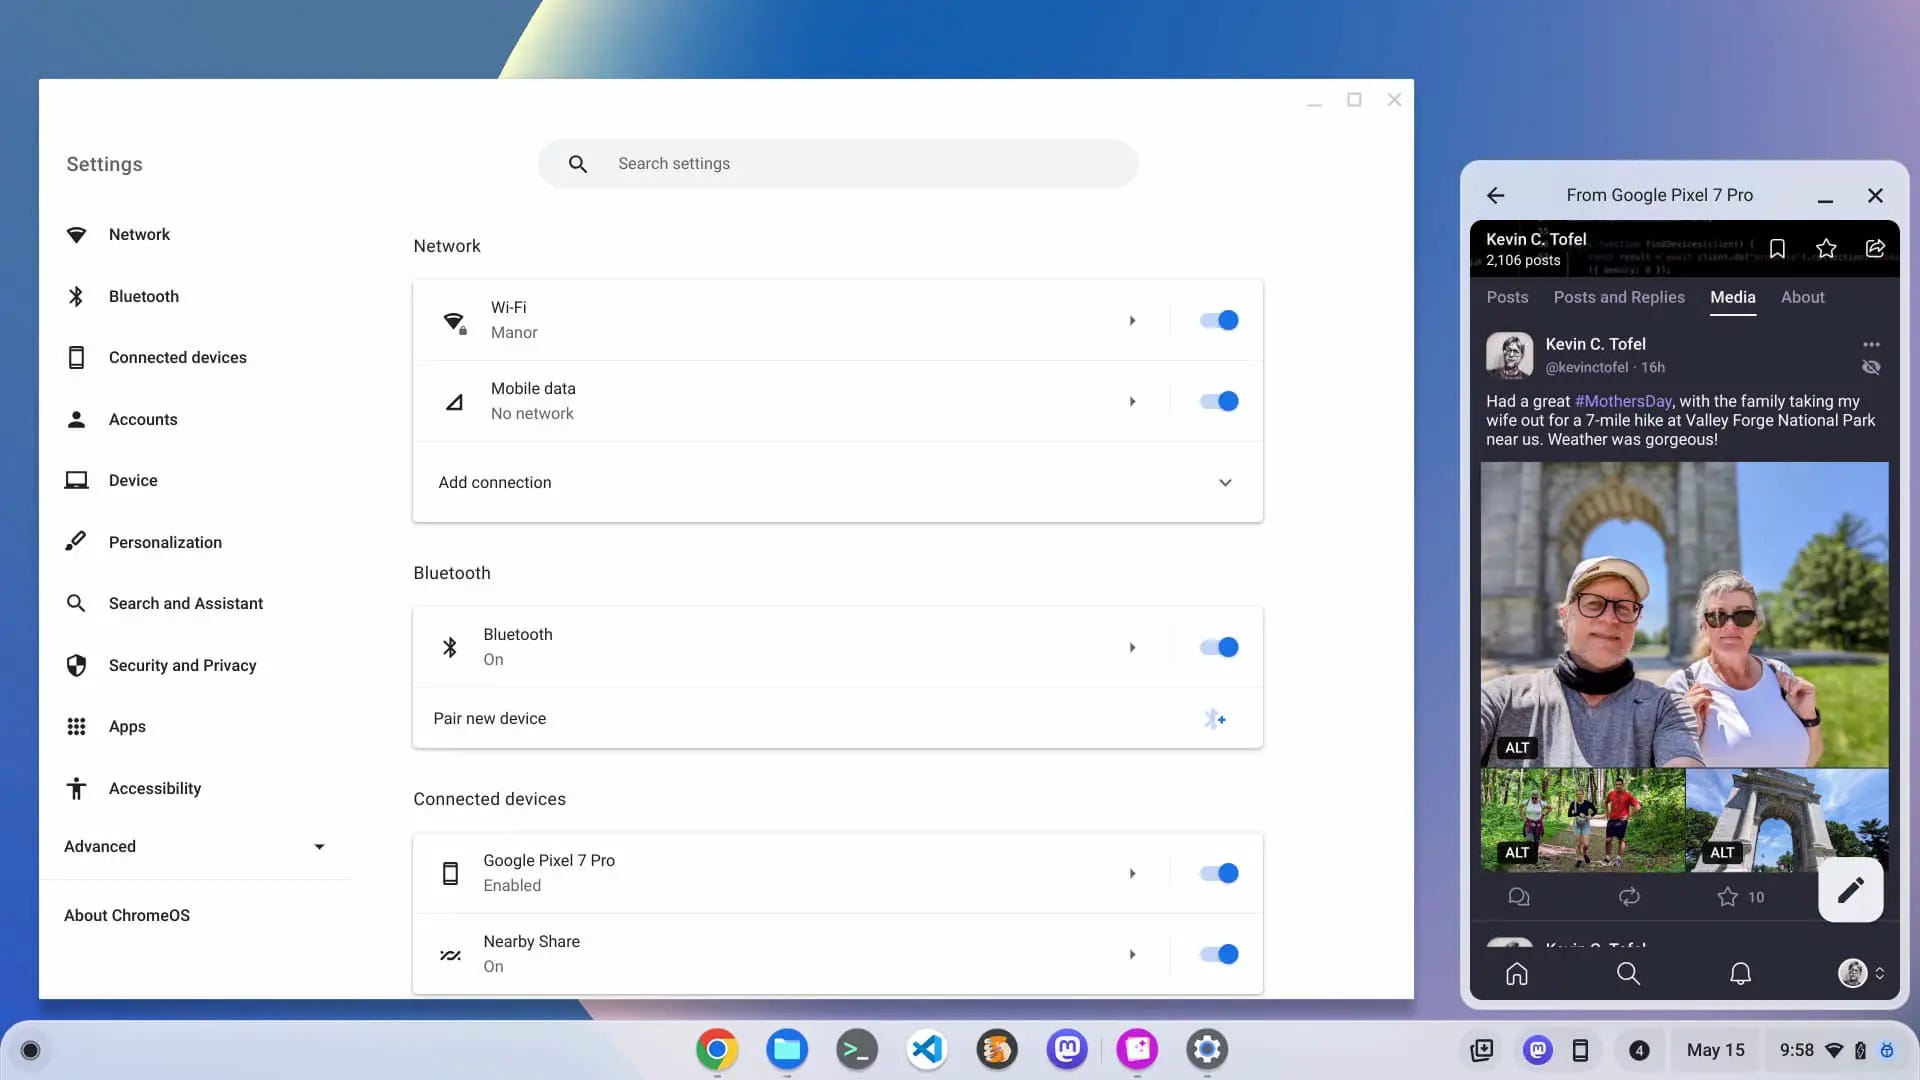Go back in the Pixel 7 Pro window

[x=1496, y=195]
